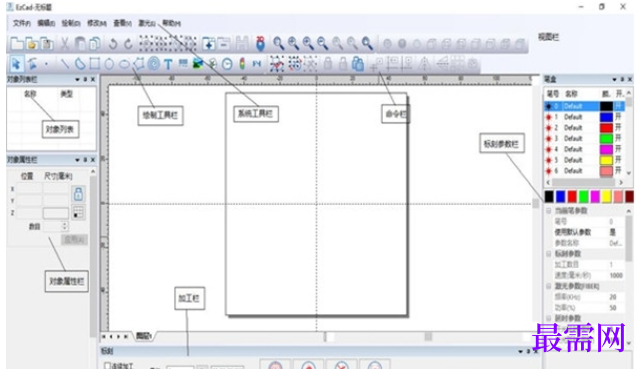Screen dimensions: 644x369
Task: Select the Text tool T icon
Action: click(168, 64)
